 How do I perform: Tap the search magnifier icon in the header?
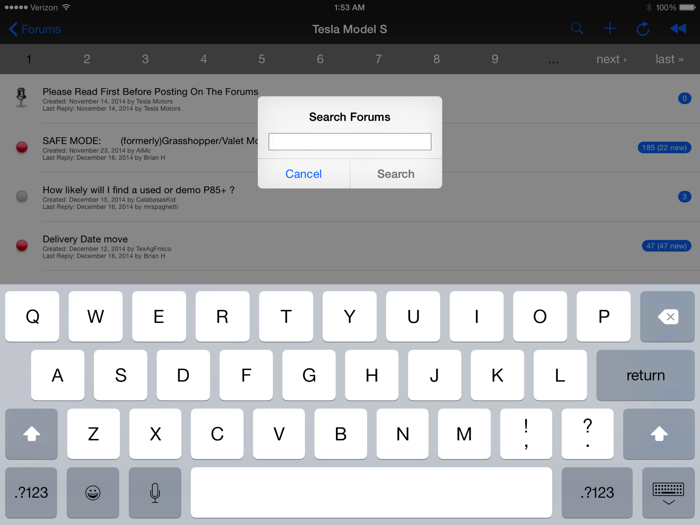(577, 29)
